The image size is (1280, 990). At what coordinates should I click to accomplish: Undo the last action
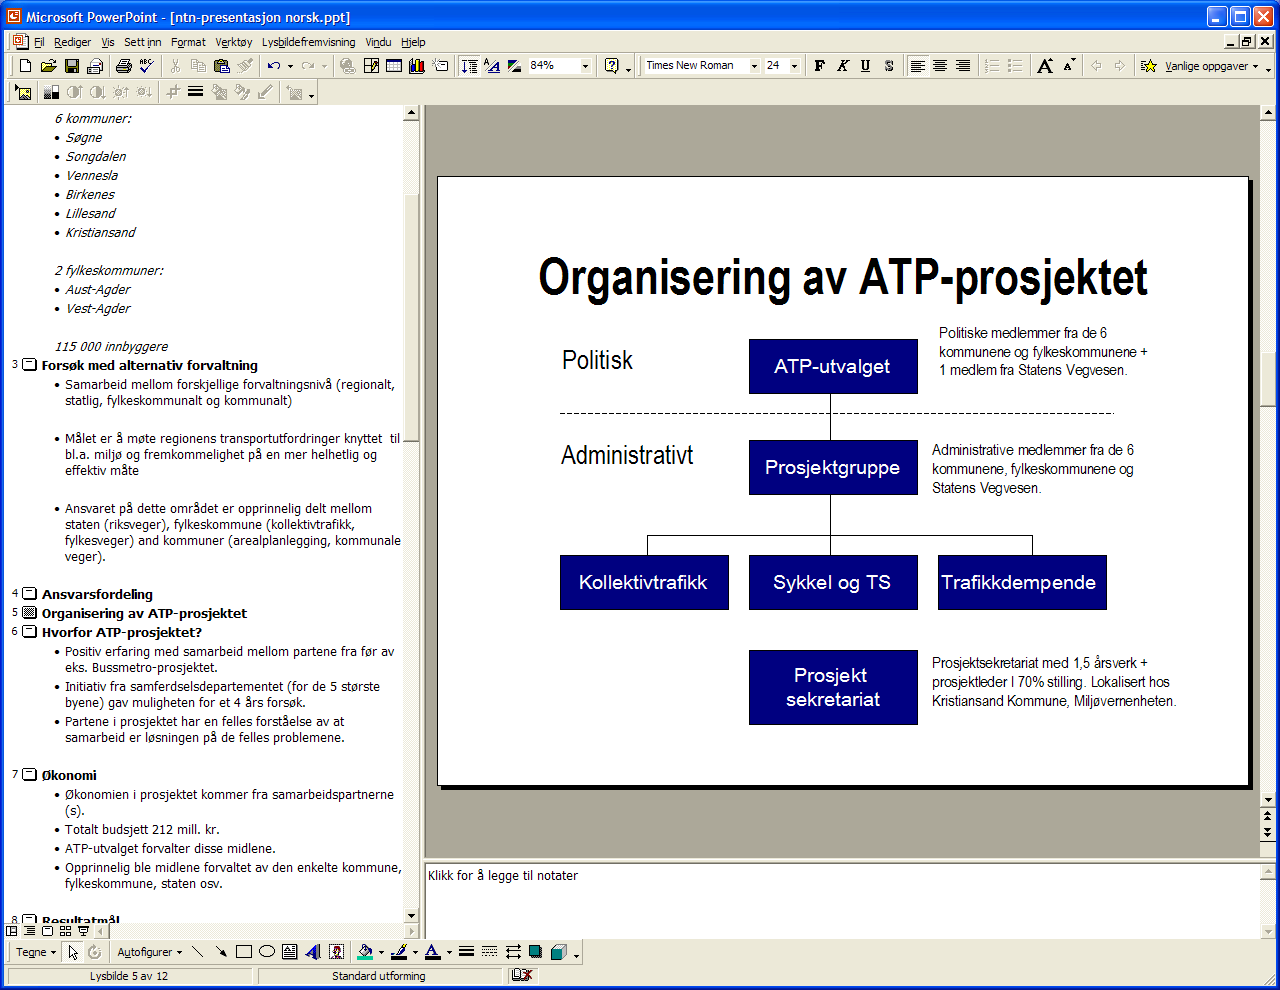pyautogui.click(x=273, y=66)
